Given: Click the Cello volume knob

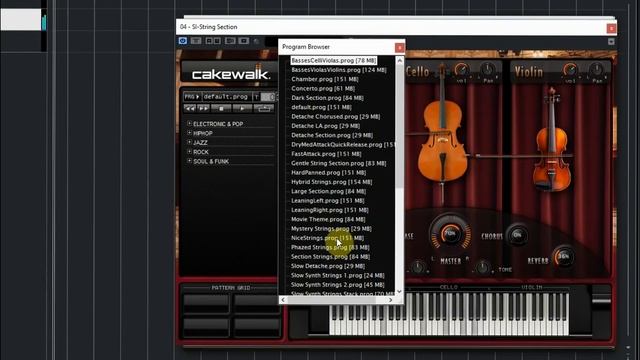Looking at the screenshot, I should [x=462, y=70].
